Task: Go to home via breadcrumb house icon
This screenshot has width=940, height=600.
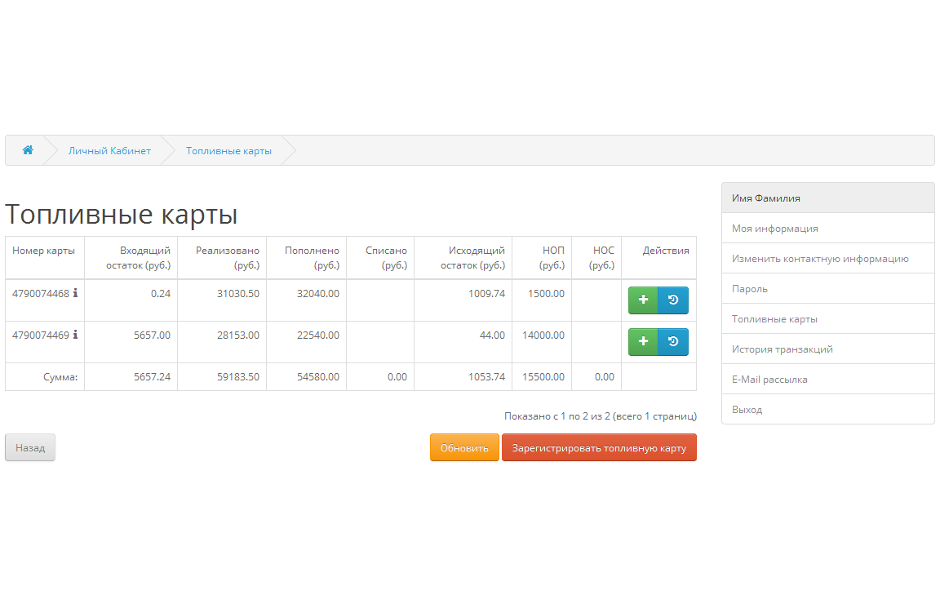Action: pos(28,150)
